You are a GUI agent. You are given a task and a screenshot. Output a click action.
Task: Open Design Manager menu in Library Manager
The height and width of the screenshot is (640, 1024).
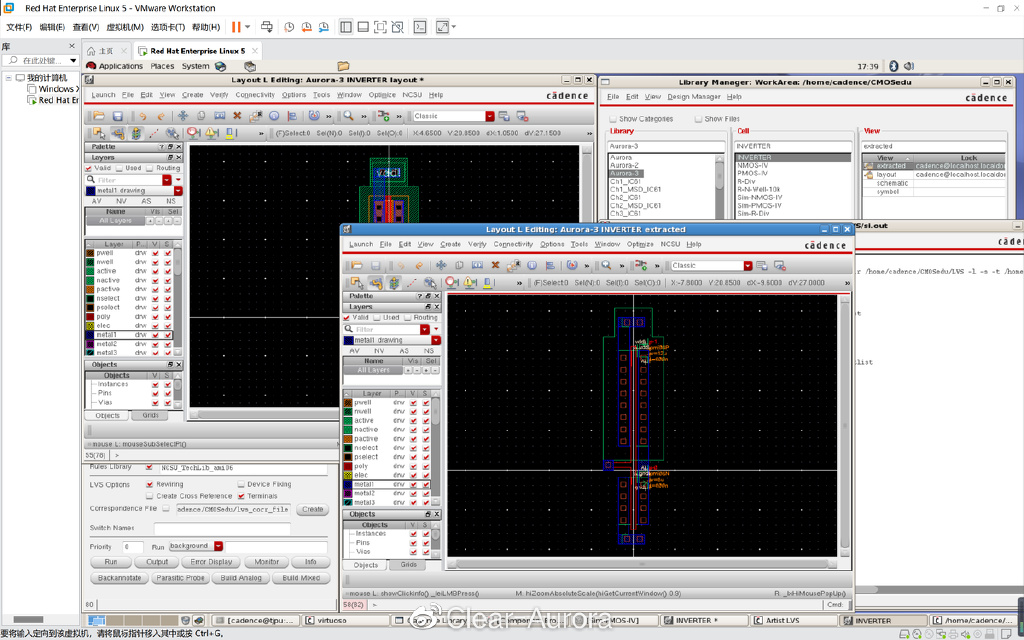[693, 97]
